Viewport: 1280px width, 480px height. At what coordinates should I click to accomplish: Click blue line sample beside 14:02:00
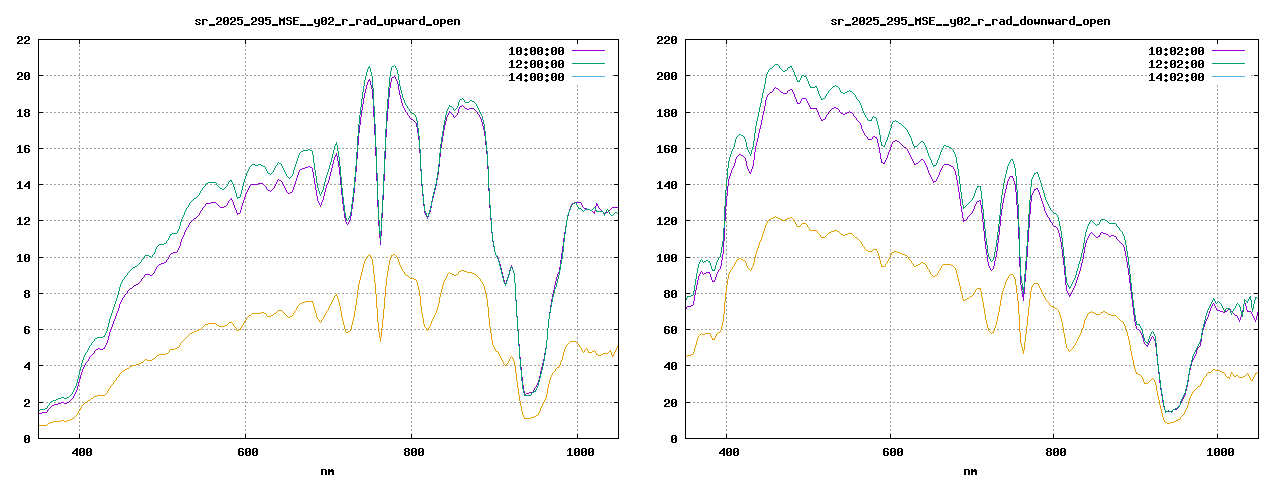tap(1229, 77)
